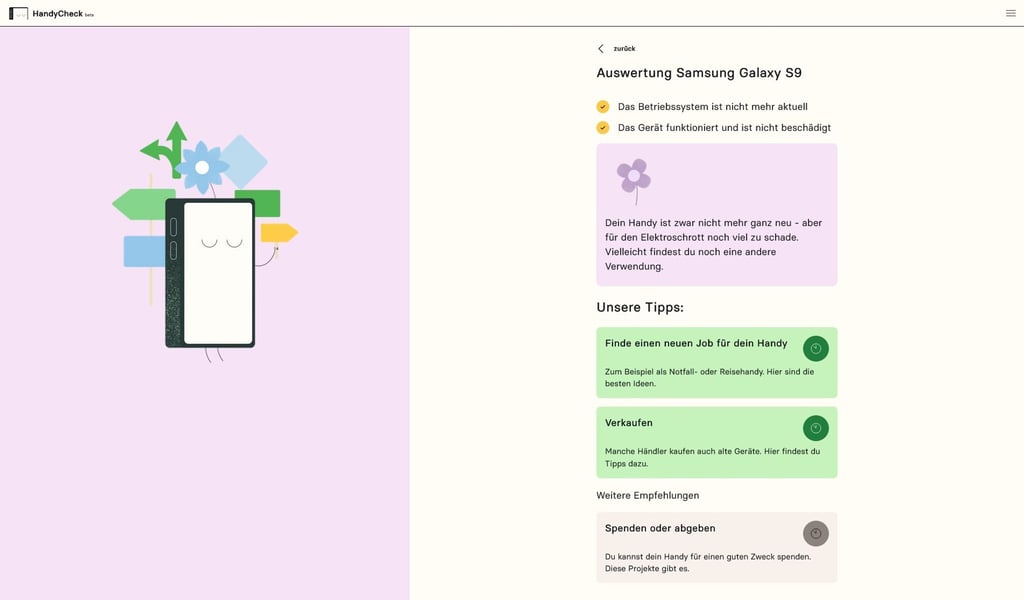The width and height of the screenshot is (1024, 600).
Task: Open the hamburger menu icon
Action: (1010, 13)
